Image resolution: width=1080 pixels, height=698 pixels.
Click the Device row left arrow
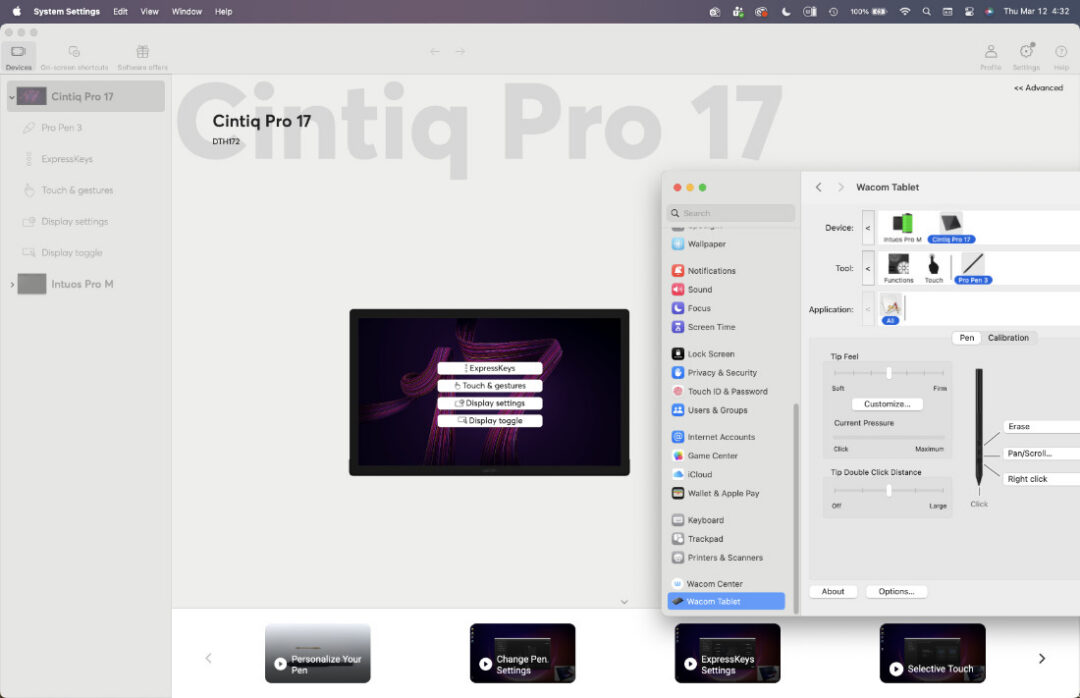coord(868,228)
